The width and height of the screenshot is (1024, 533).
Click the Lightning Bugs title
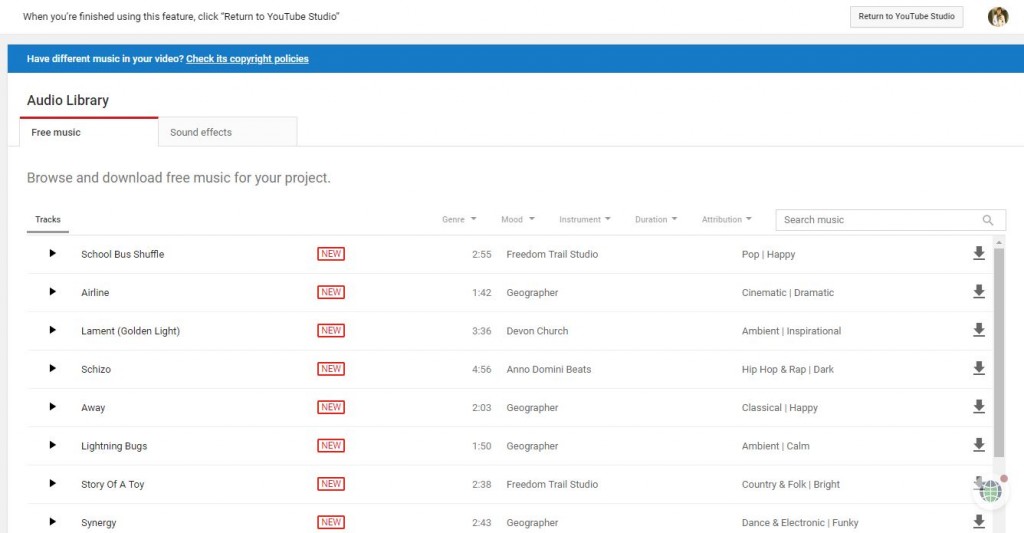coord(114,446)
